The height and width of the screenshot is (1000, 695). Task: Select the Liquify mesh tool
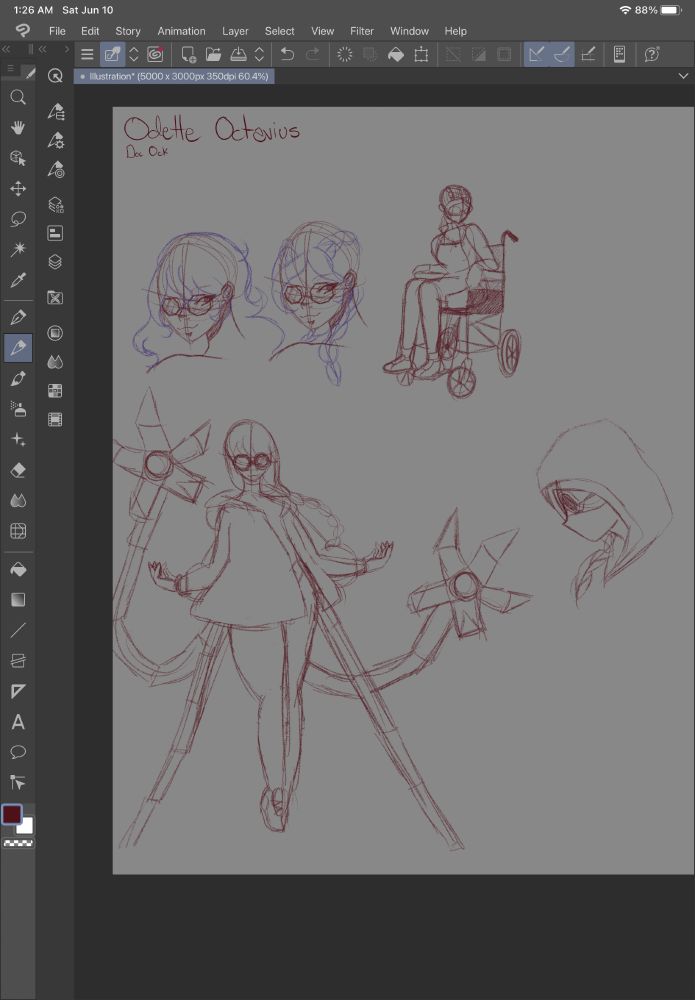[18, 531]
